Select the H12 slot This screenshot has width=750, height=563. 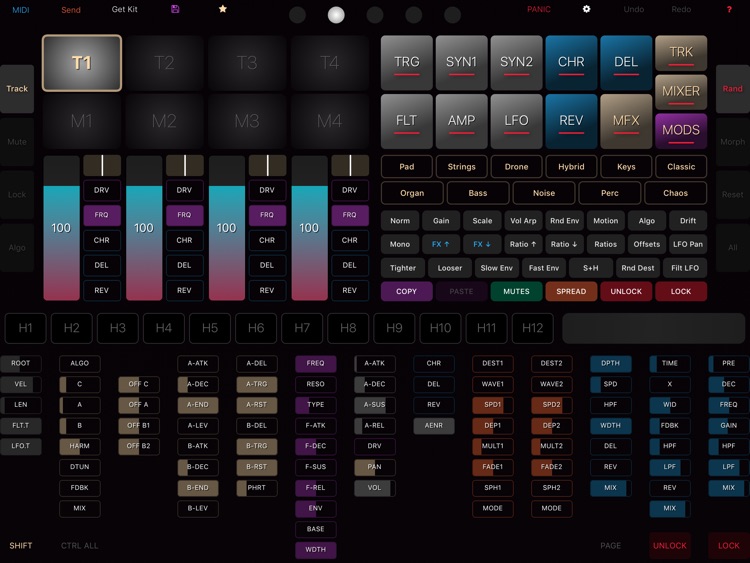tap(532, 328)
